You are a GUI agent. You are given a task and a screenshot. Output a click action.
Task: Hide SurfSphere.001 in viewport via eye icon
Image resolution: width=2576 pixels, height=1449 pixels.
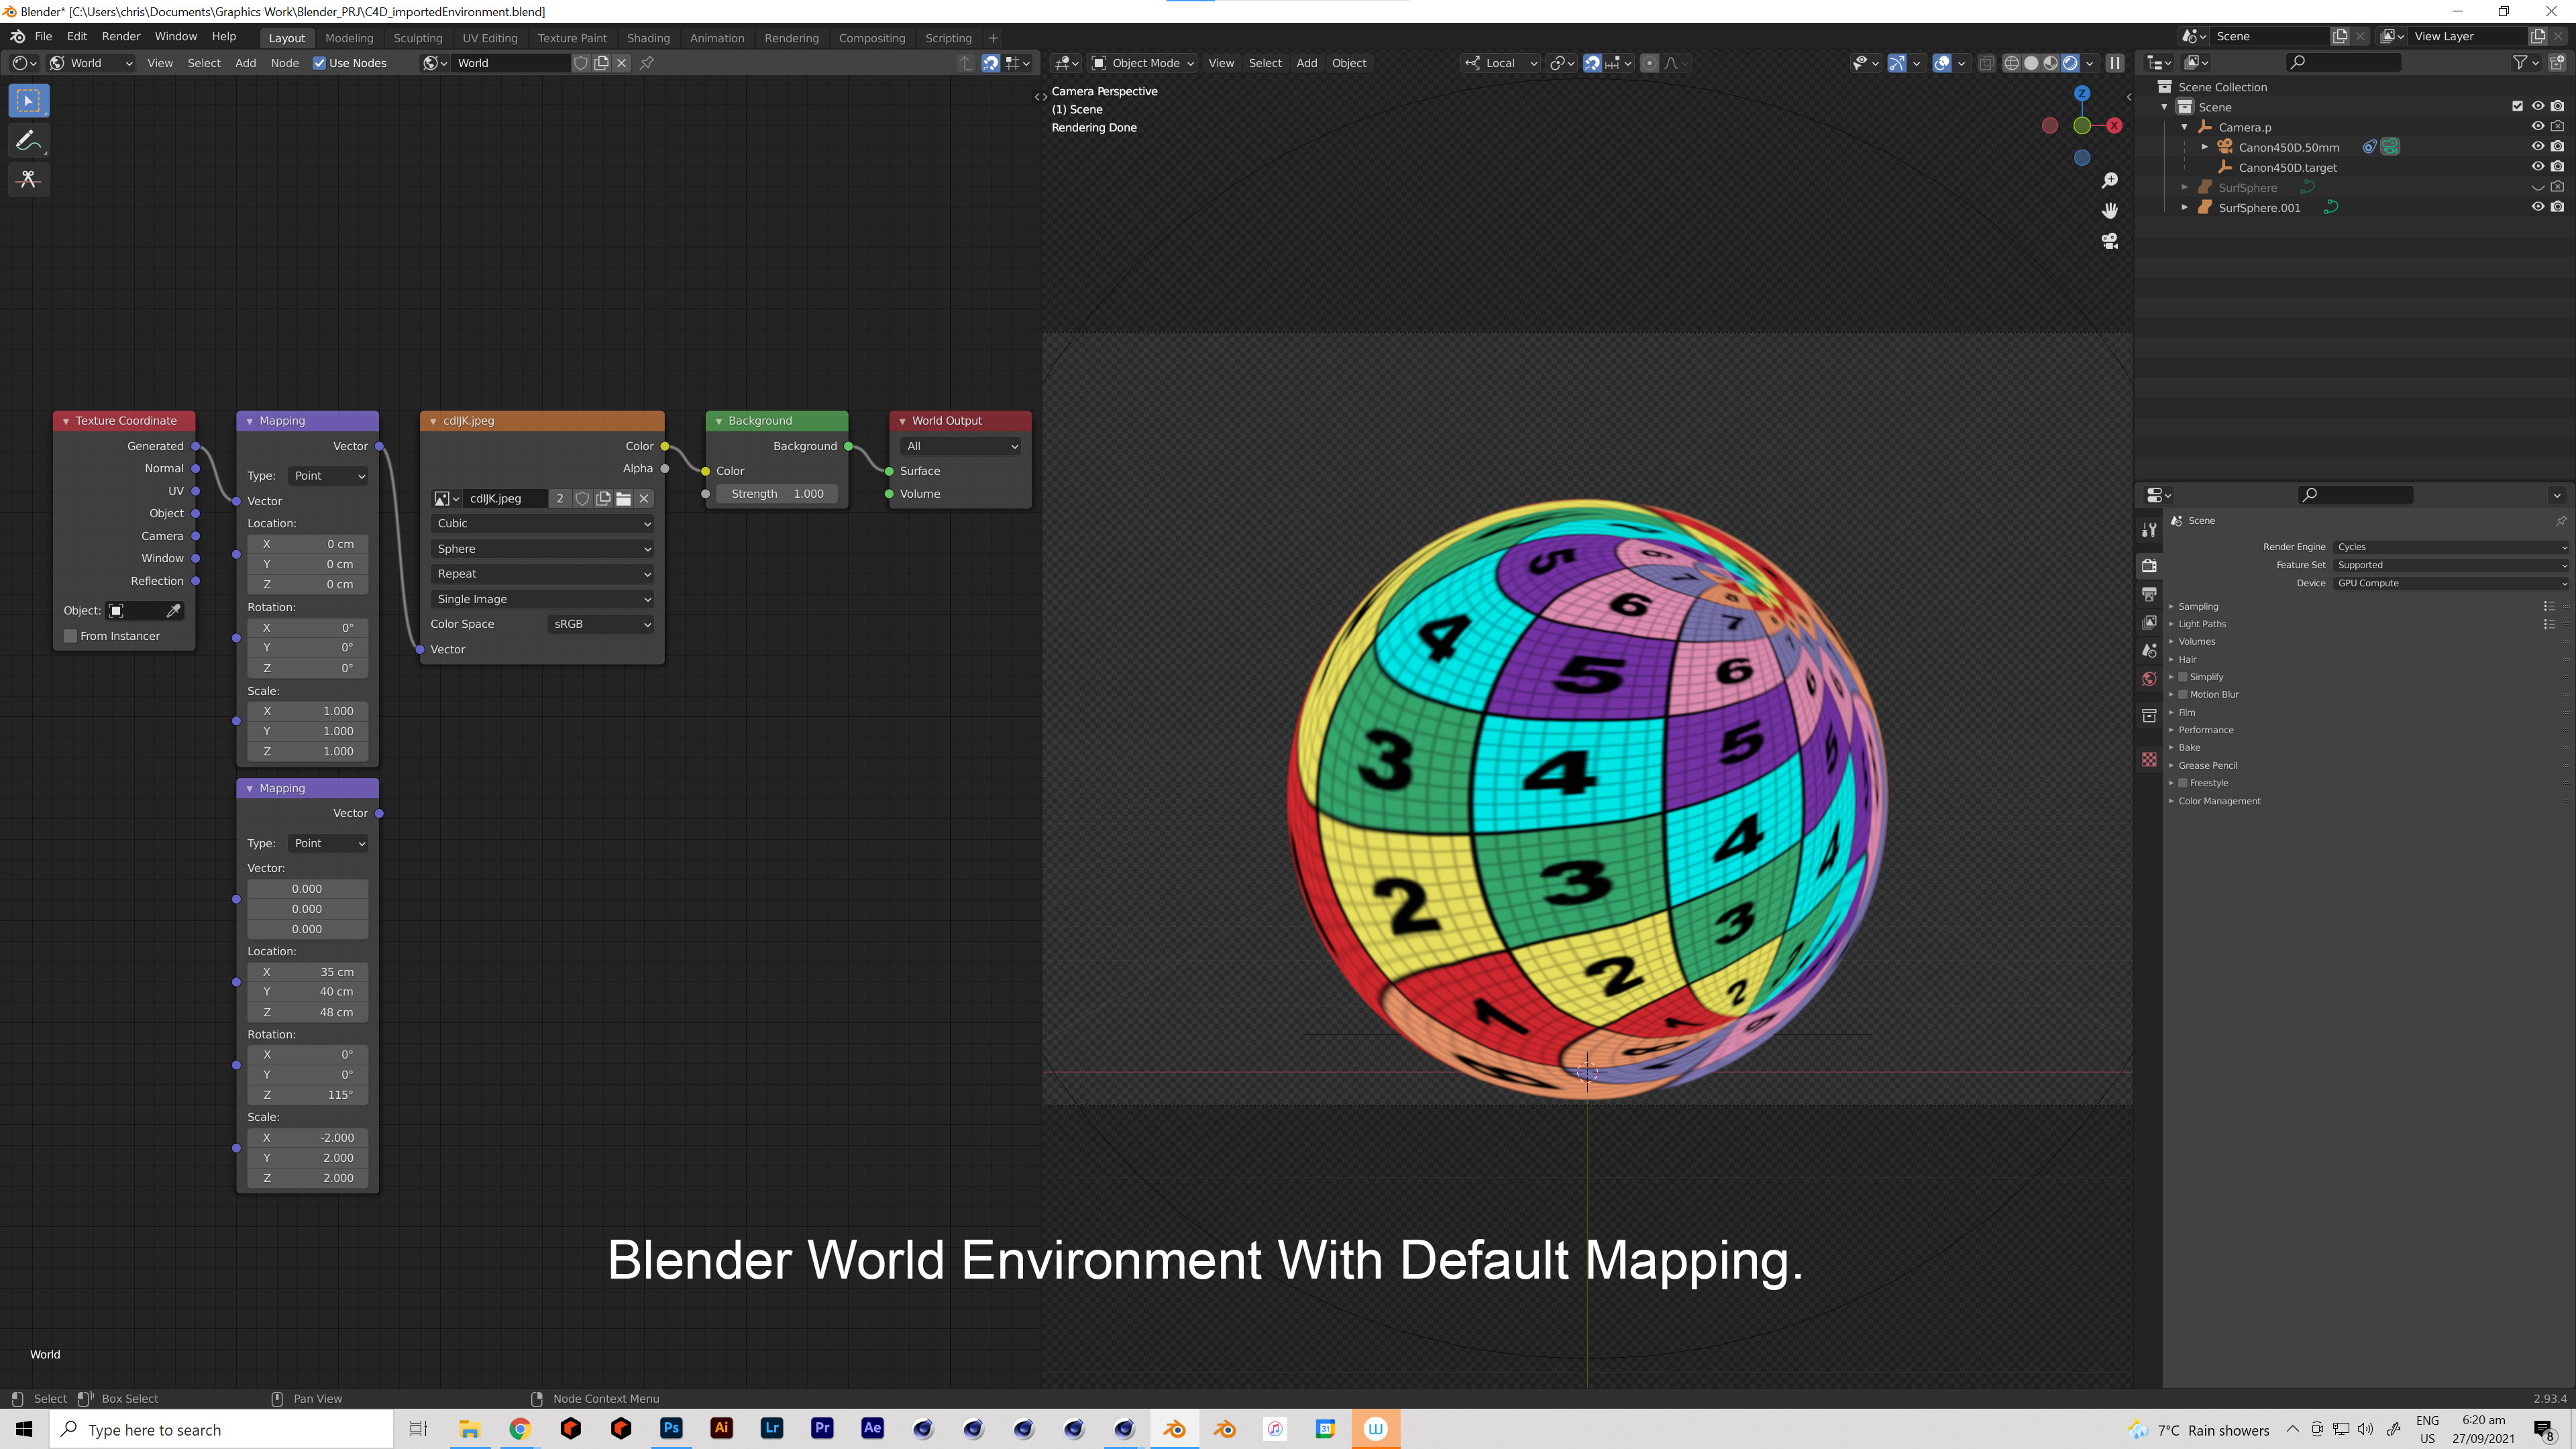(2538, 207)
